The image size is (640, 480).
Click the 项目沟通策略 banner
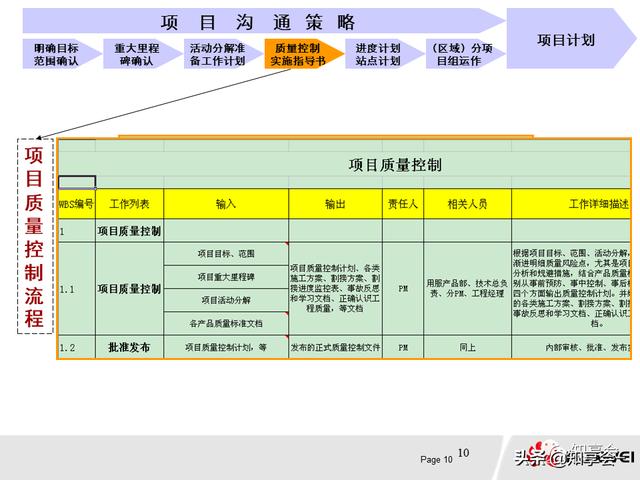pos(258,21)
